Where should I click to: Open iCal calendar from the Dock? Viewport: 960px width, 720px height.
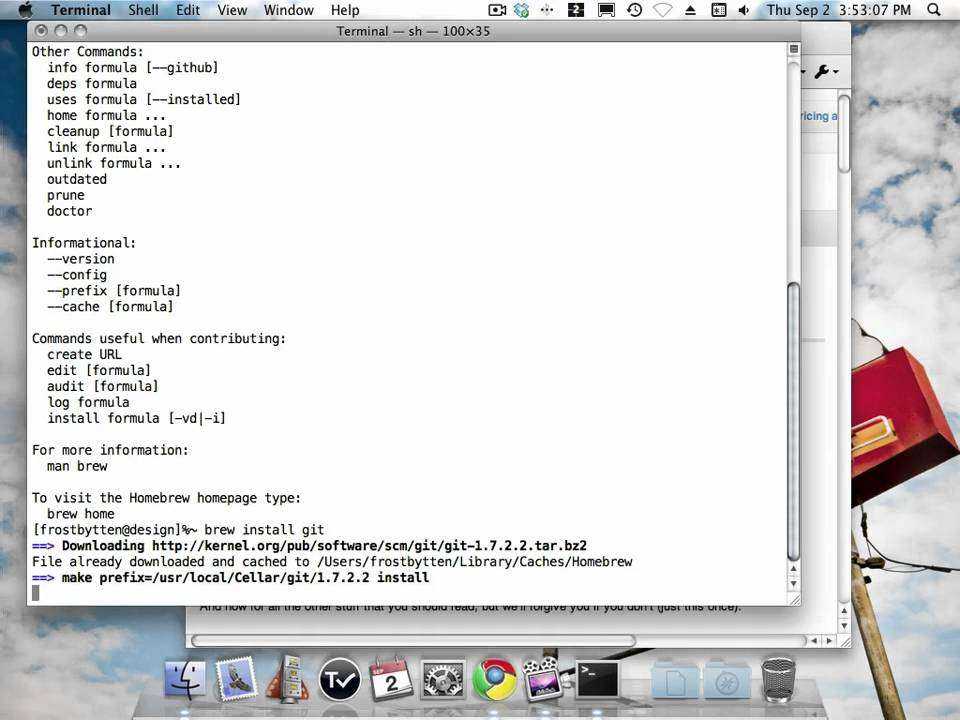tap(391, 678)
